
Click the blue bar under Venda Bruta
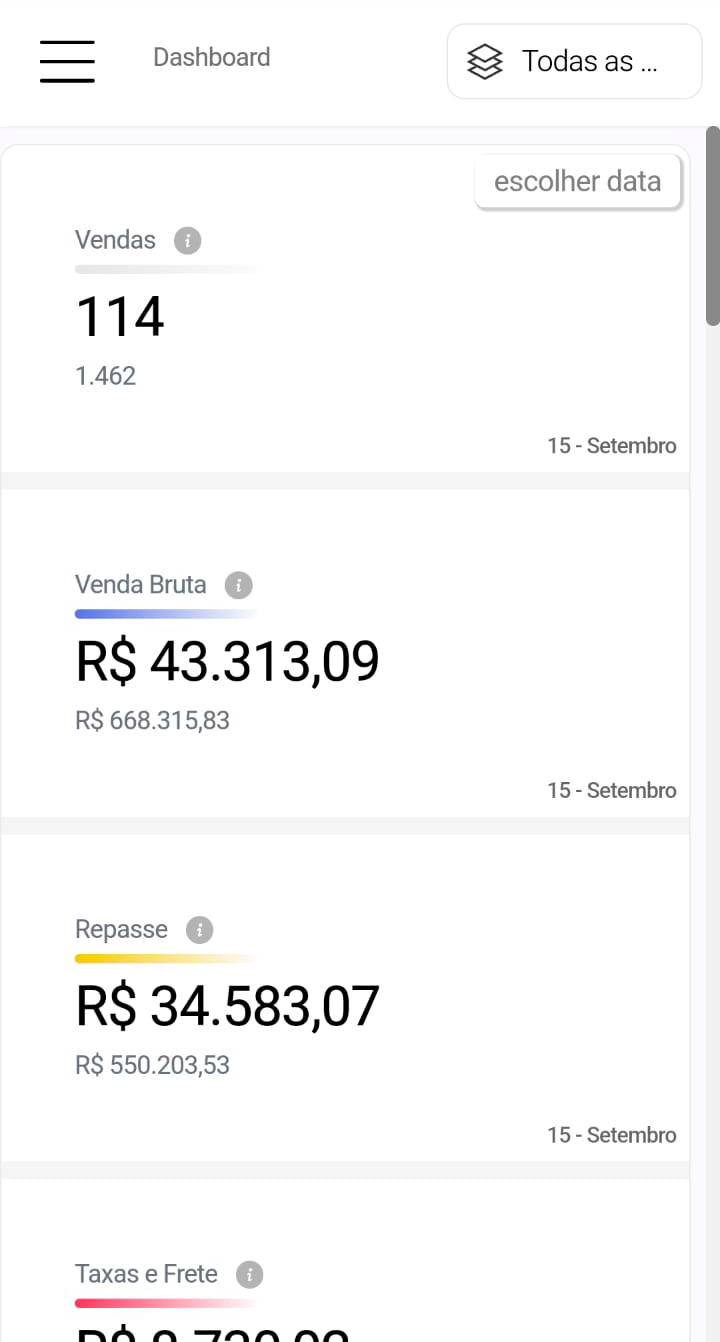coord(165,614)
